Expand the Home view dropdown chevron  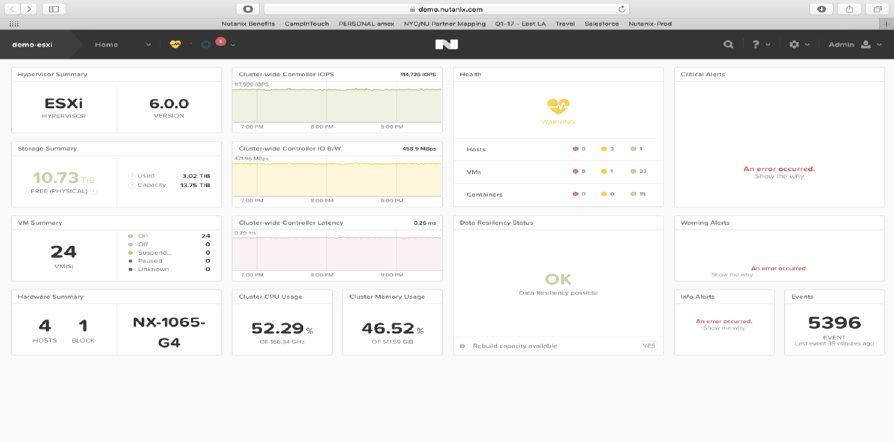(x=148, y=44)
